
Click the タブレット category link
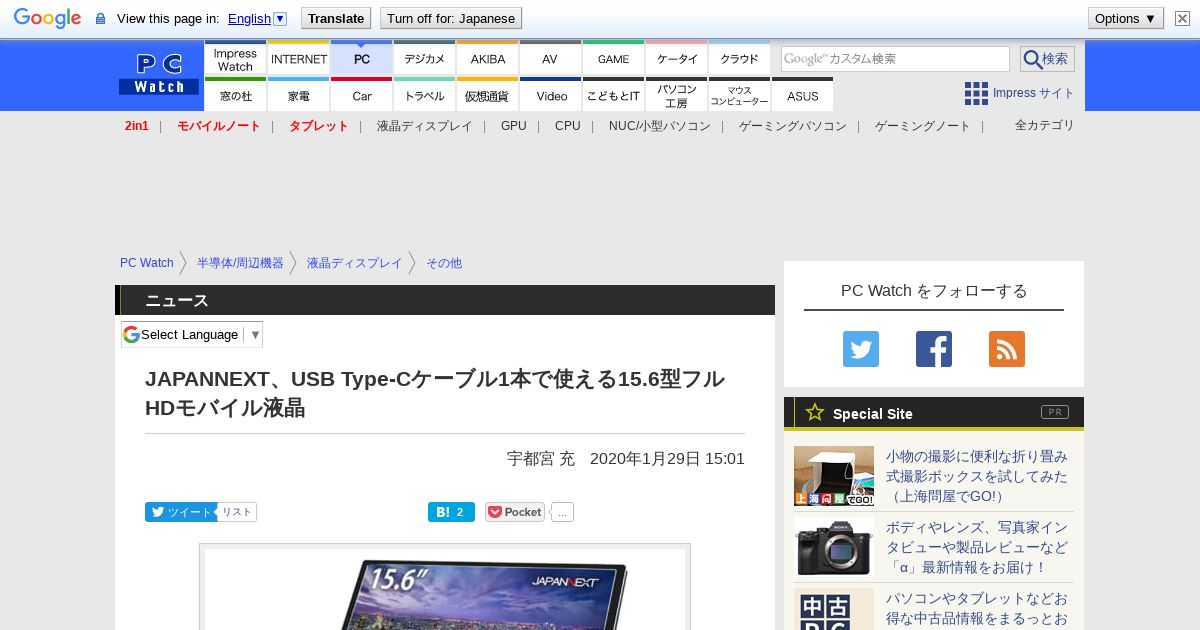point(319,126)
